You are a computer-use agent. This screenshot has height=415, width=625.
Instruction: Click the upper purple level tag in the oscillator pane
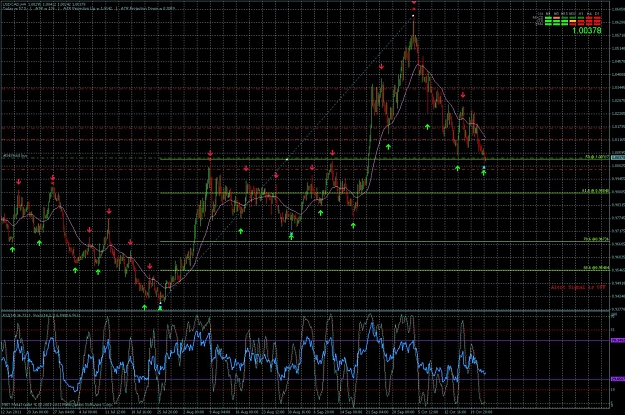[x=617, y=340]
